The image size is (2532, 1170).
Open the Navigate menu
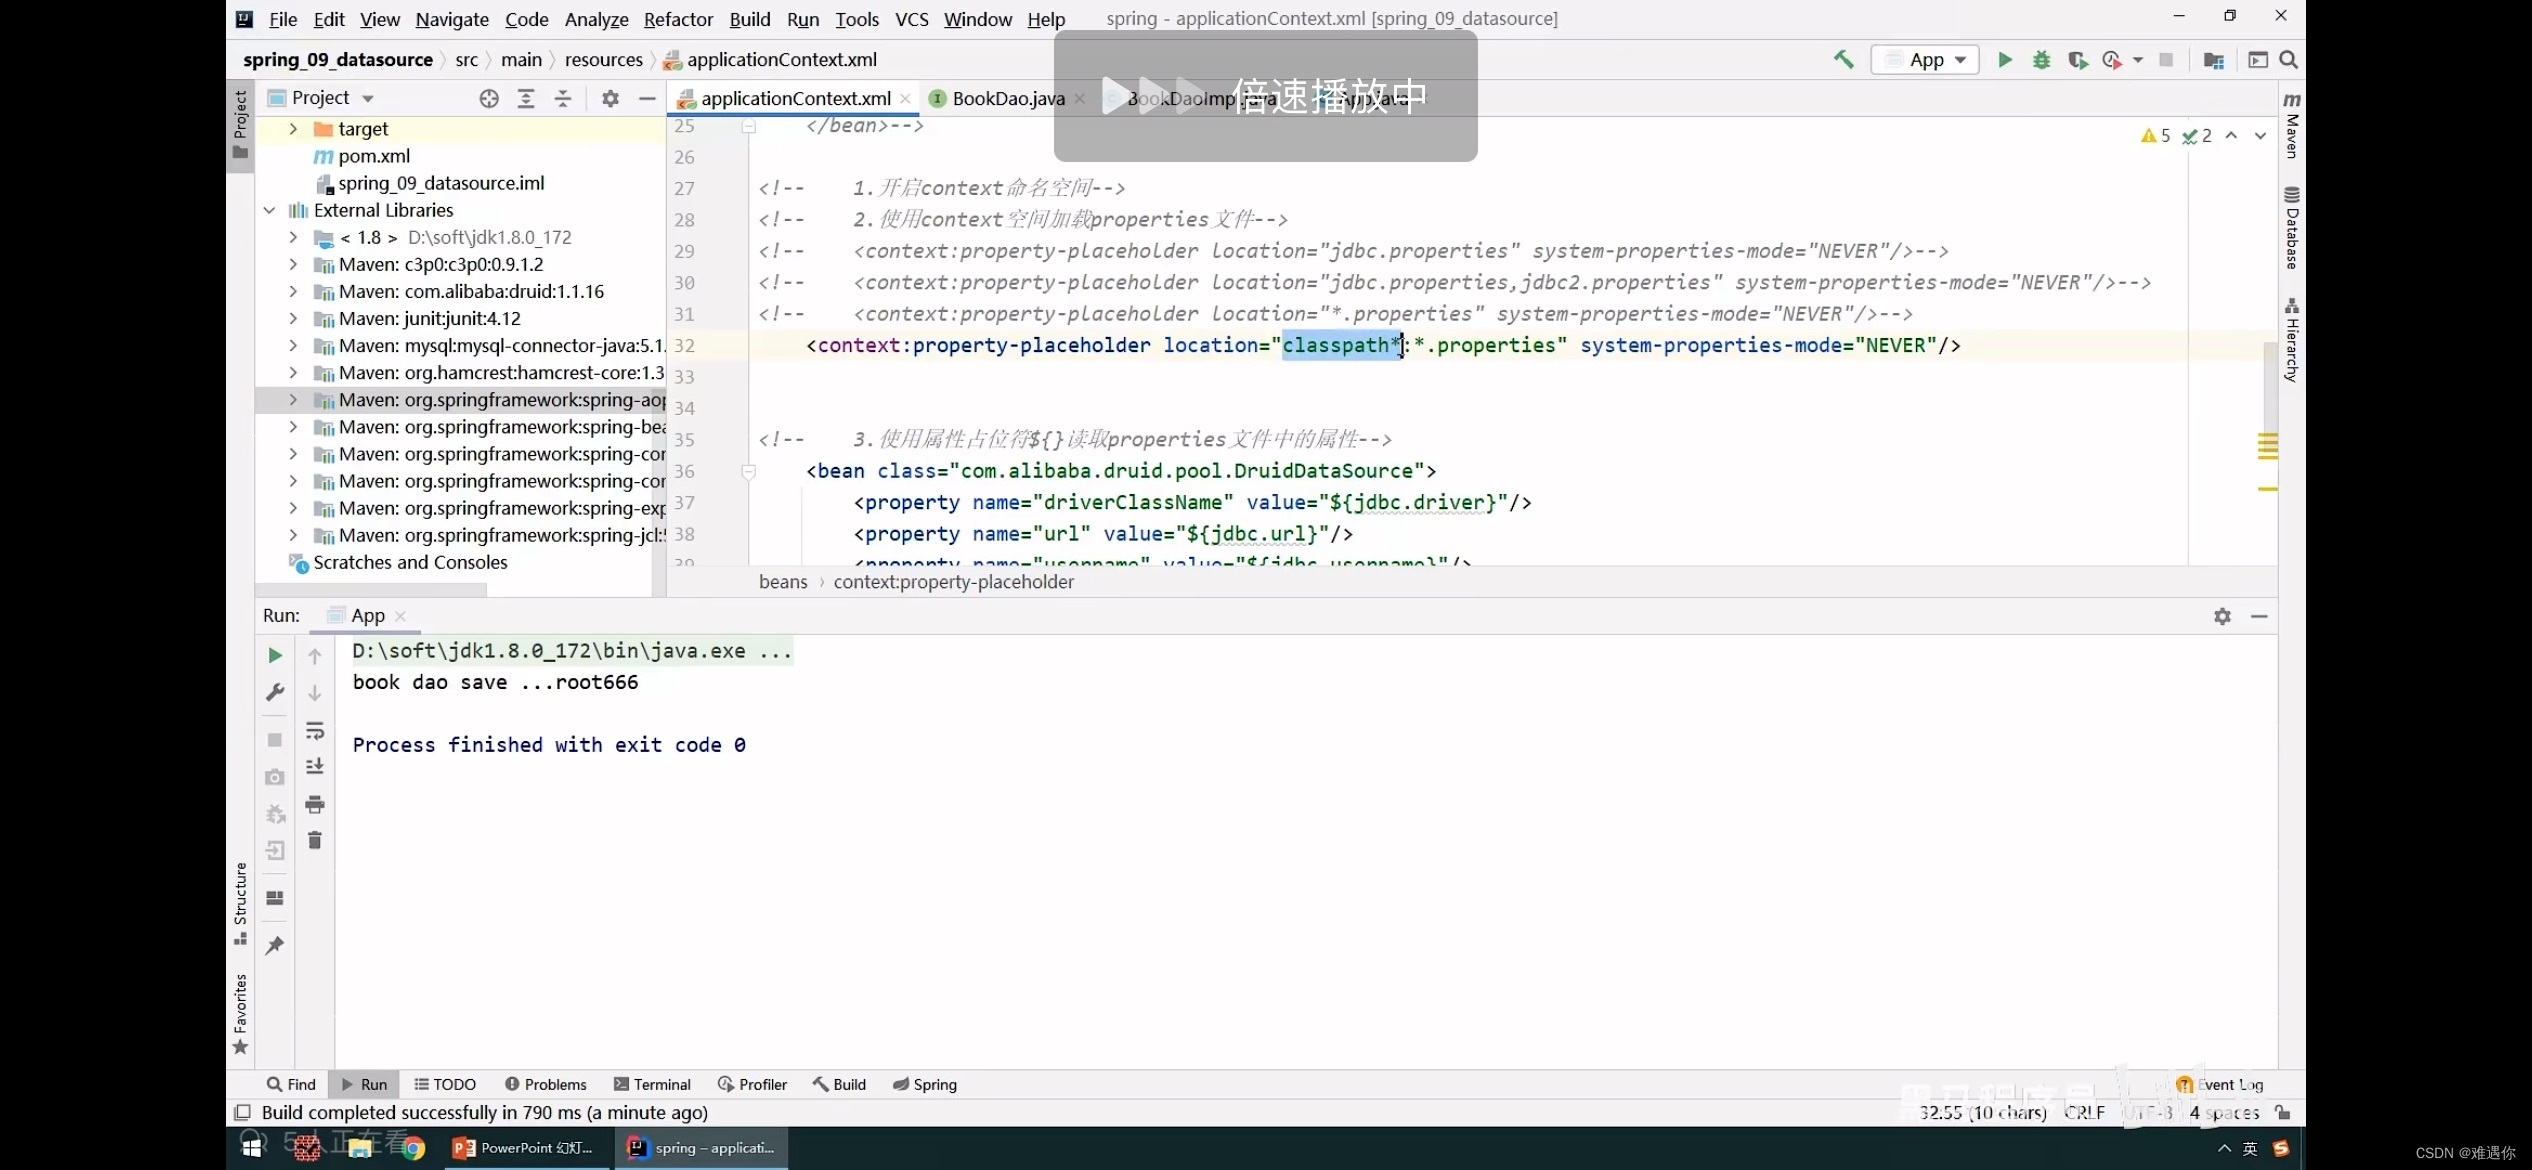point(452,19)
